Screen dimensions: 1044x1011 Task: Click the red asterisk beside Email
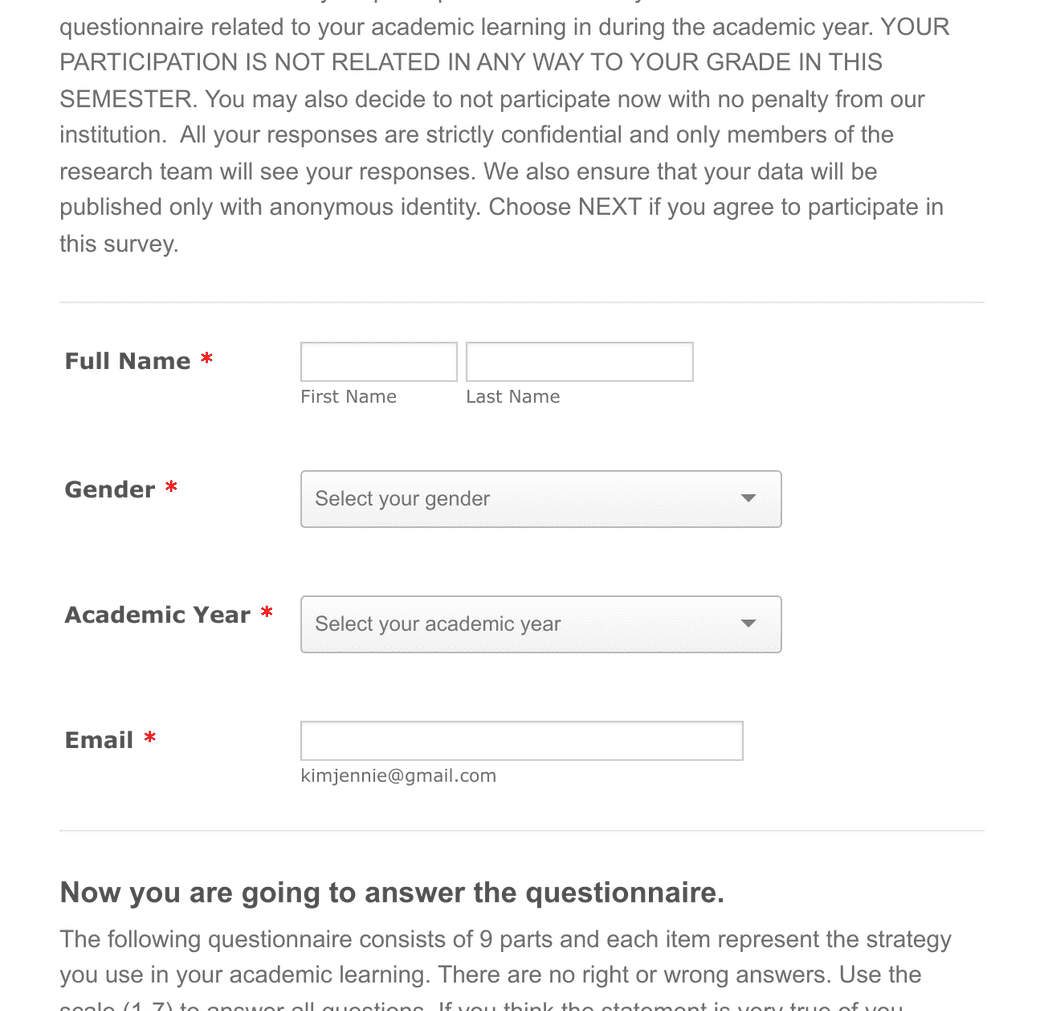pyautogui.click(x=150, y=739)
